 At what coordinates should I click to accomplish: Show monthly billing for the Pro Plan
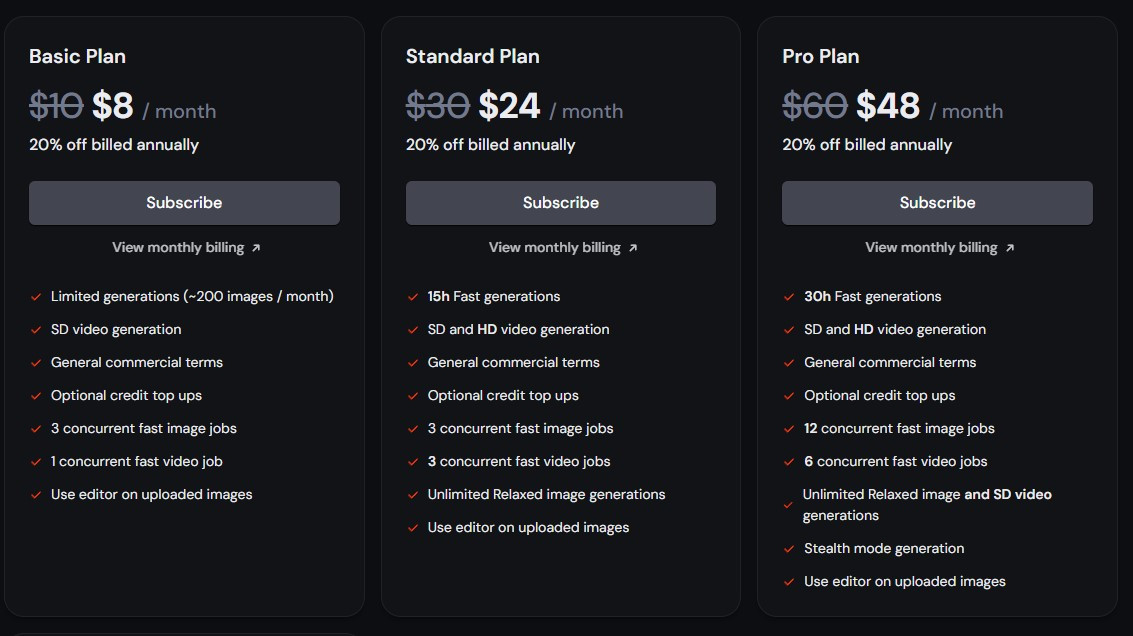[x=931, y=248]
